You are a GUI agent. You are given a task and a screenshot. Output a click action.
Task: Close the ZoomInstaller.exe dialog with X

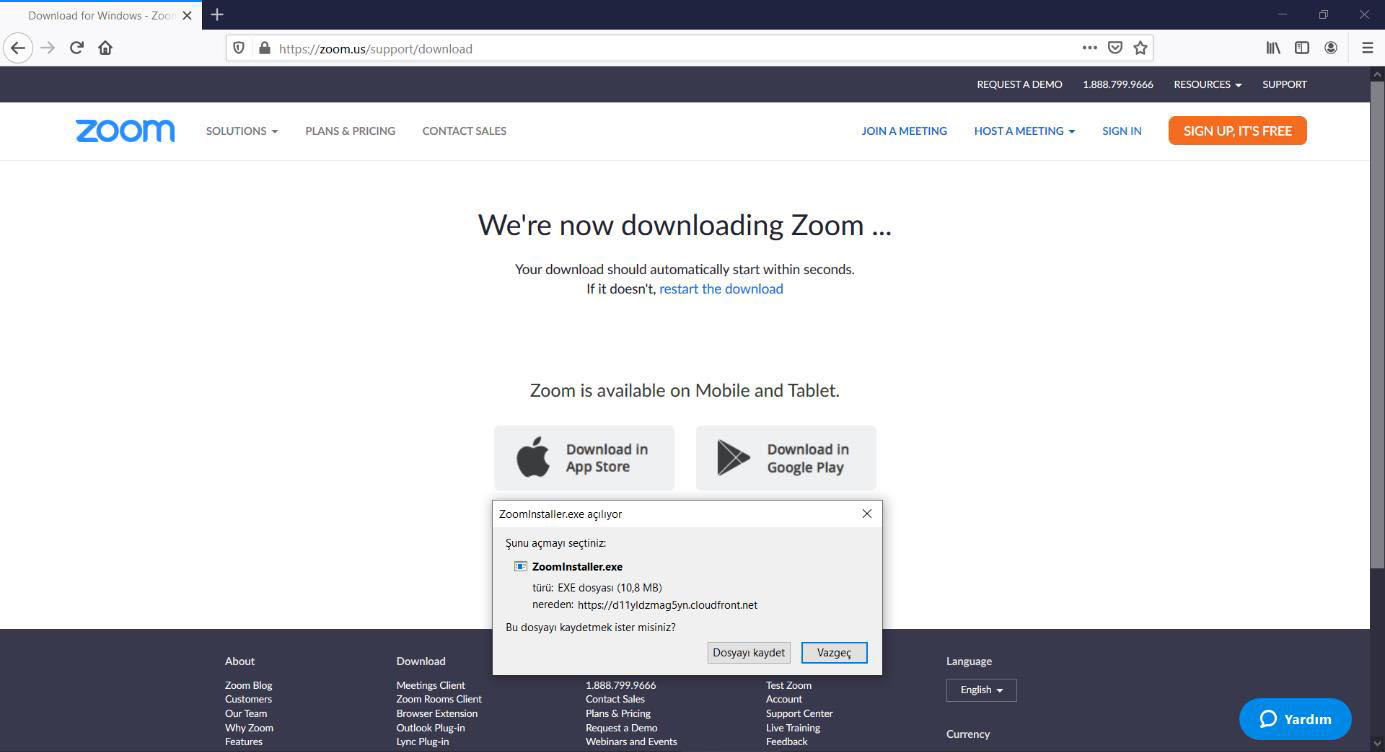coord(867,514)
